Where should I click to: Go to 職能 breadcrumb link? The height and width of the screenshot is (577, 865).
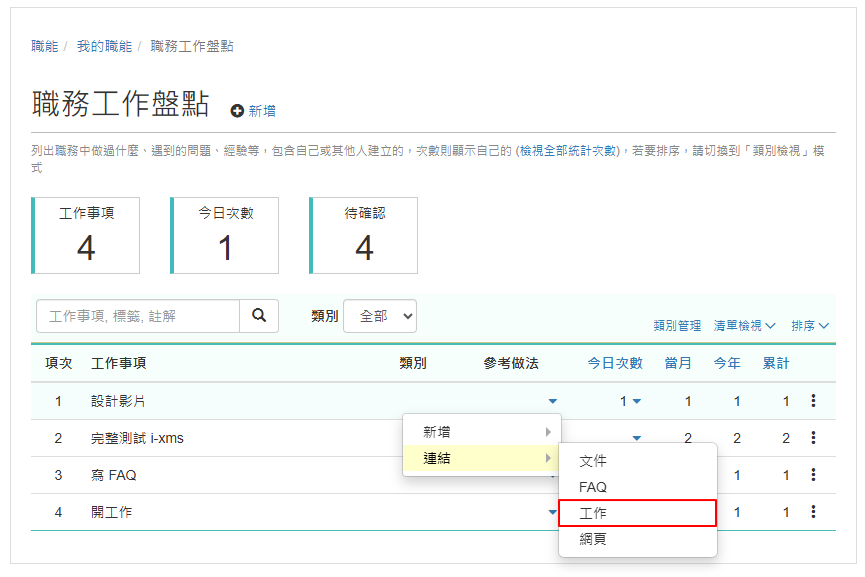point(45,46)
